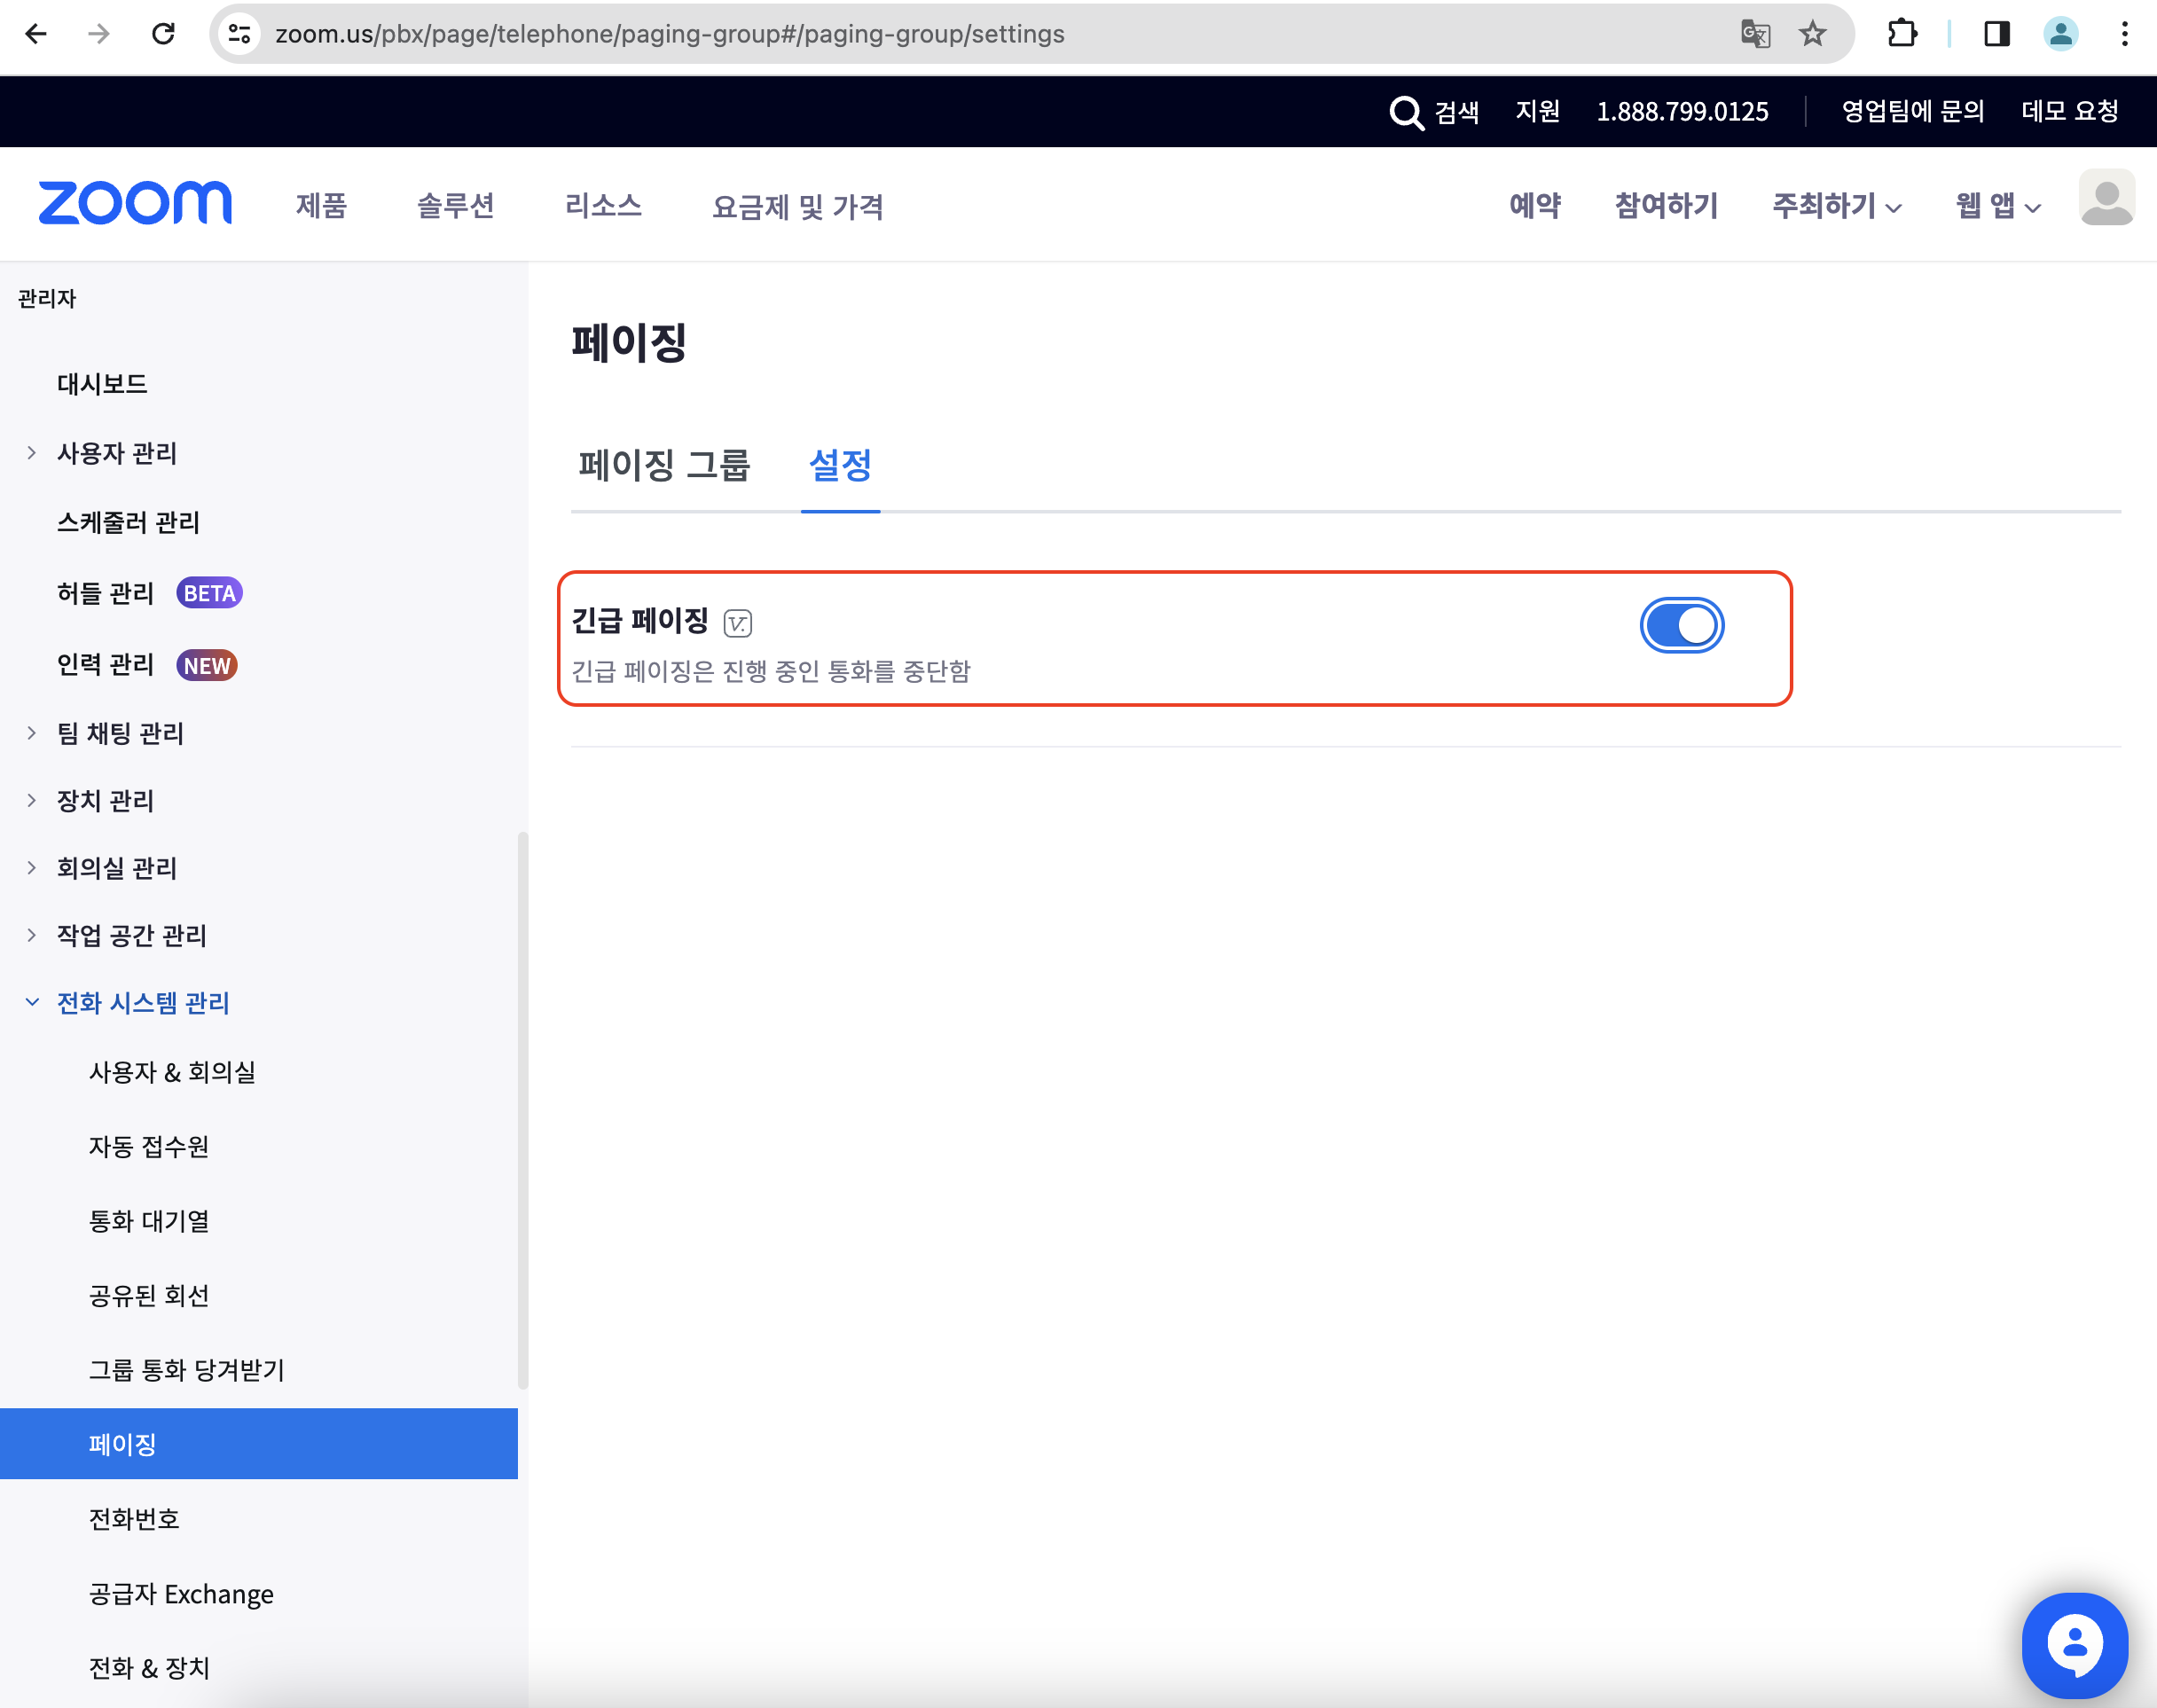
Task: Open the 지원 link
Action: click(x=1537, y=111)
